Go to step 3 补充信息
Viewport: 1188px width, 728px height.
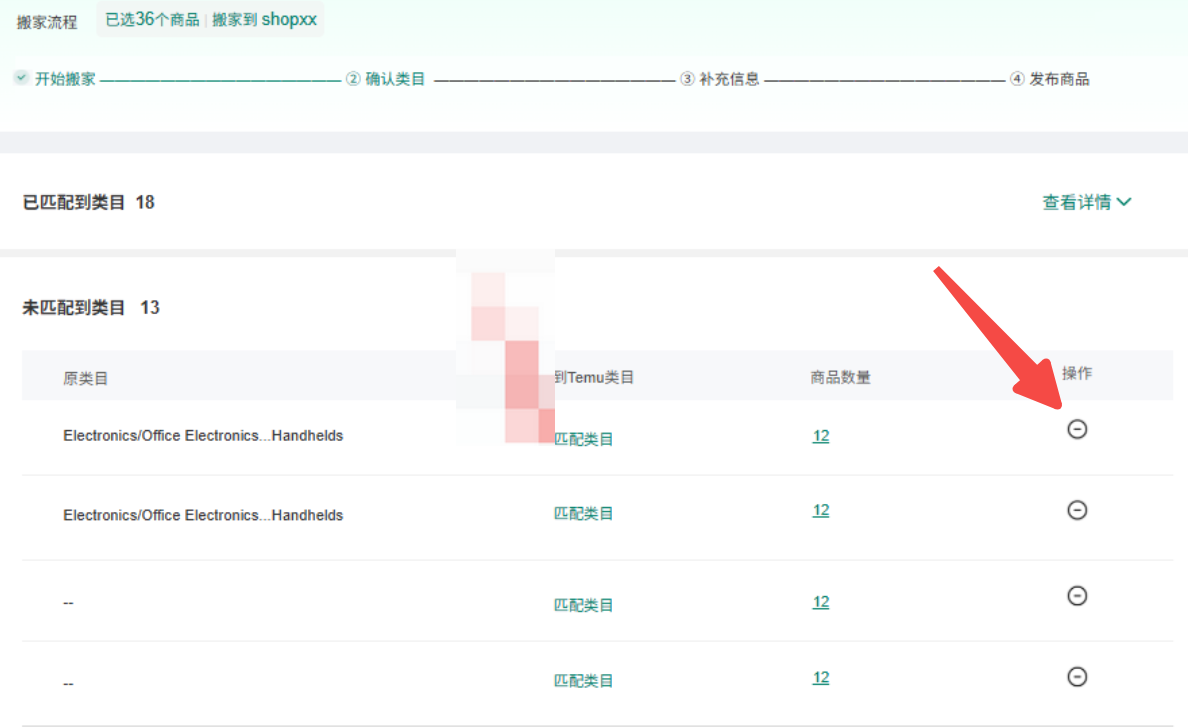tap(720, 79)
